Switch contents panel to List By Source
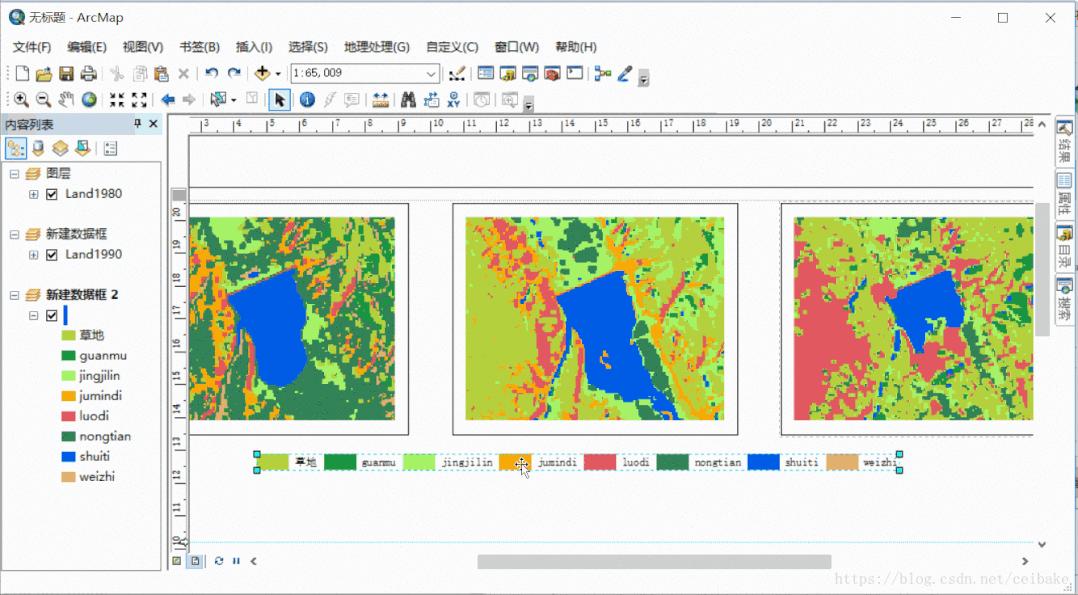1078x595 pixels. click(38, 148)
